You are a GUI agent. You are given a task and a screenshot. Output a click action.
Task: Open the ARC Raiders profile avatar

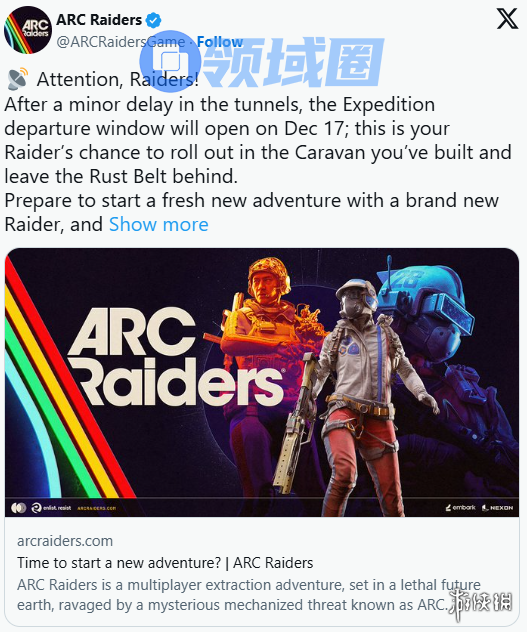coord(28,30)
